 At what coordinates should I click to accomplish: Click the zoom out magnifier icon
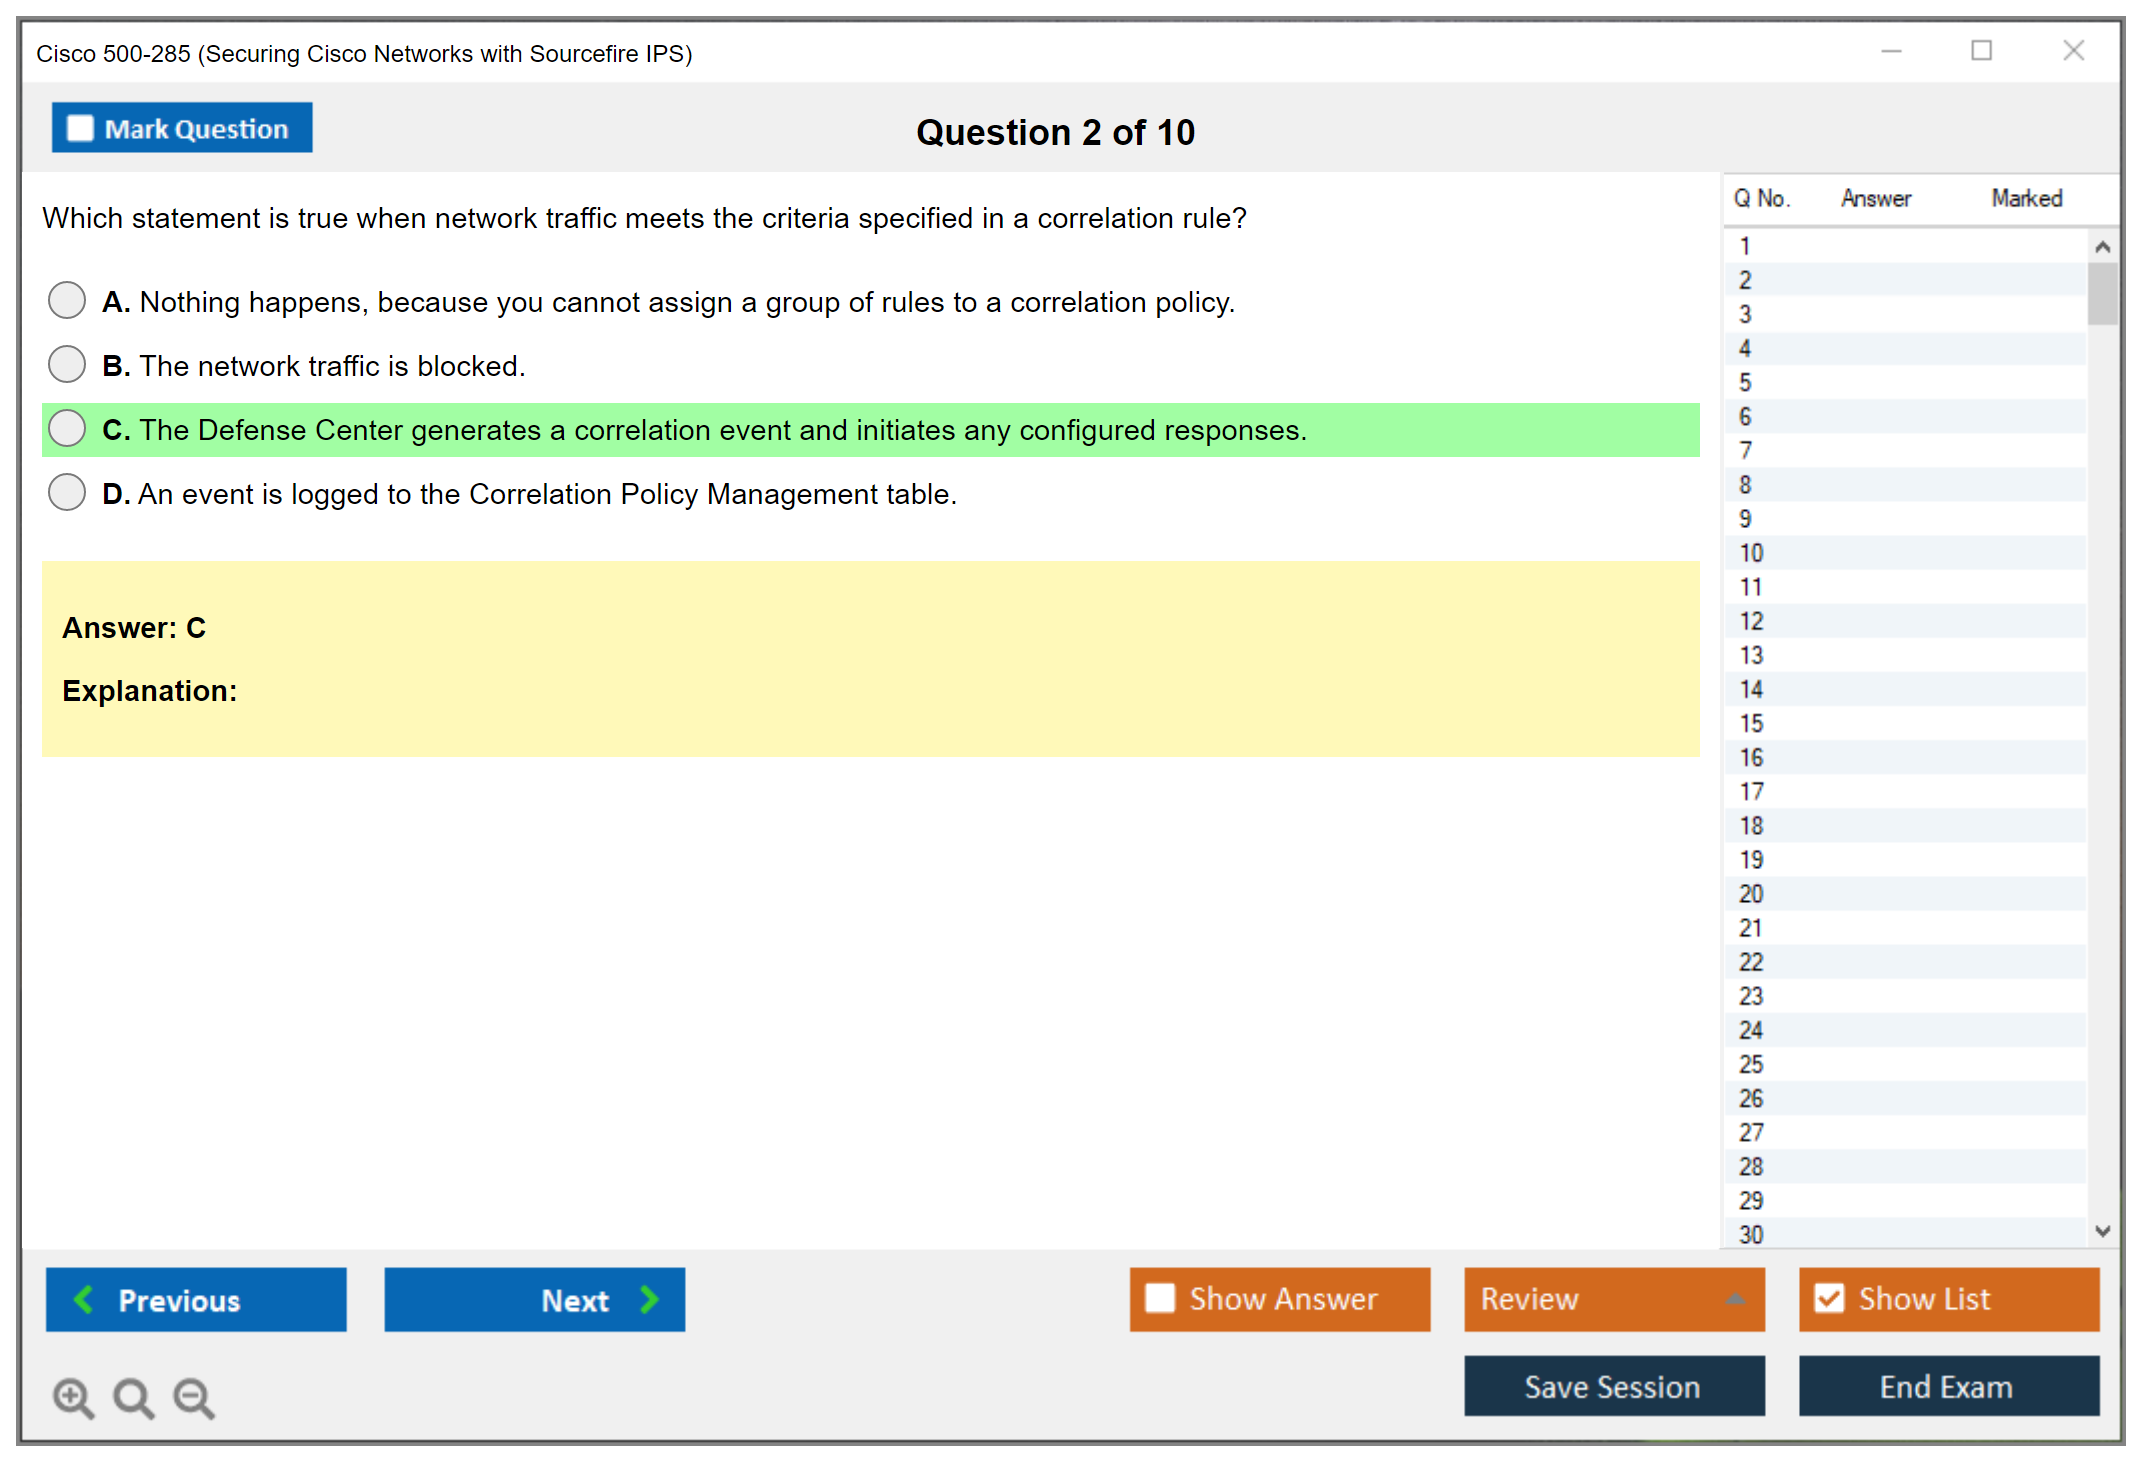(x=193, y=1397)
